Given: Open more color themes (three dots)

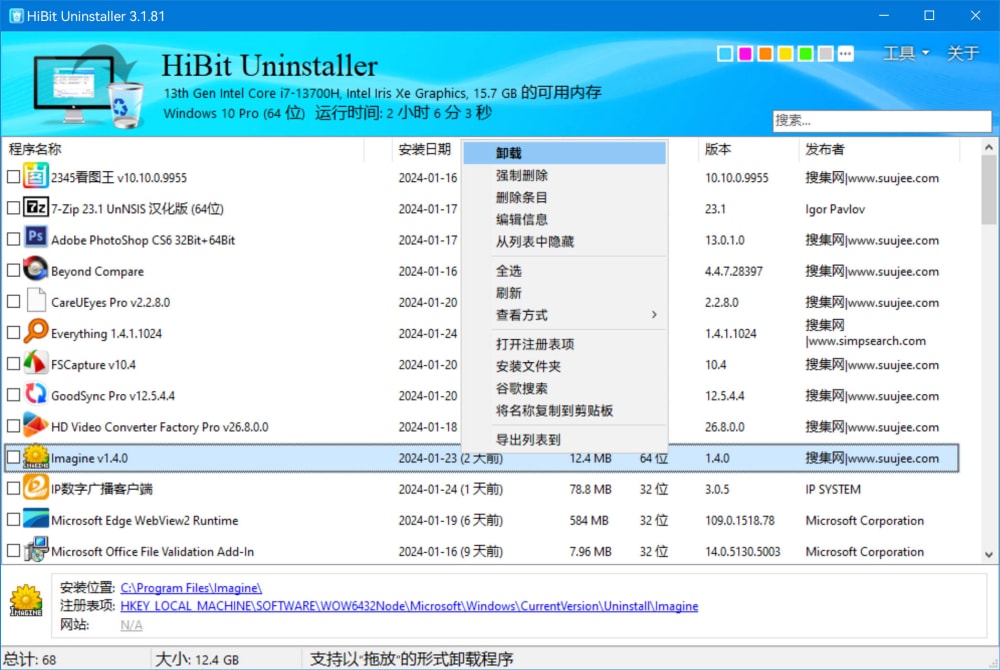Looking at the screenshot, I should [846, 54].
